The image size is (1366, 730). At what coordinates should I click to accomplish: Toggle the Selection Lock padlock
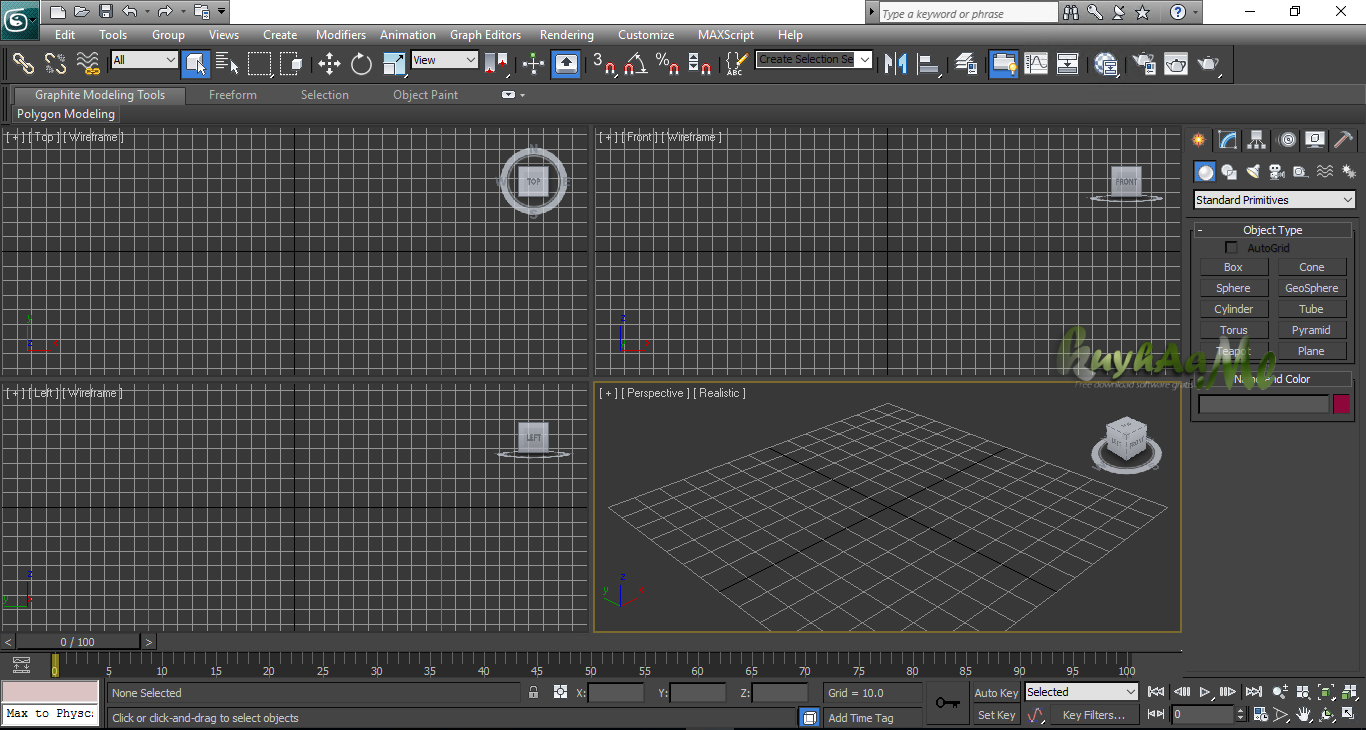pos(533,692)
